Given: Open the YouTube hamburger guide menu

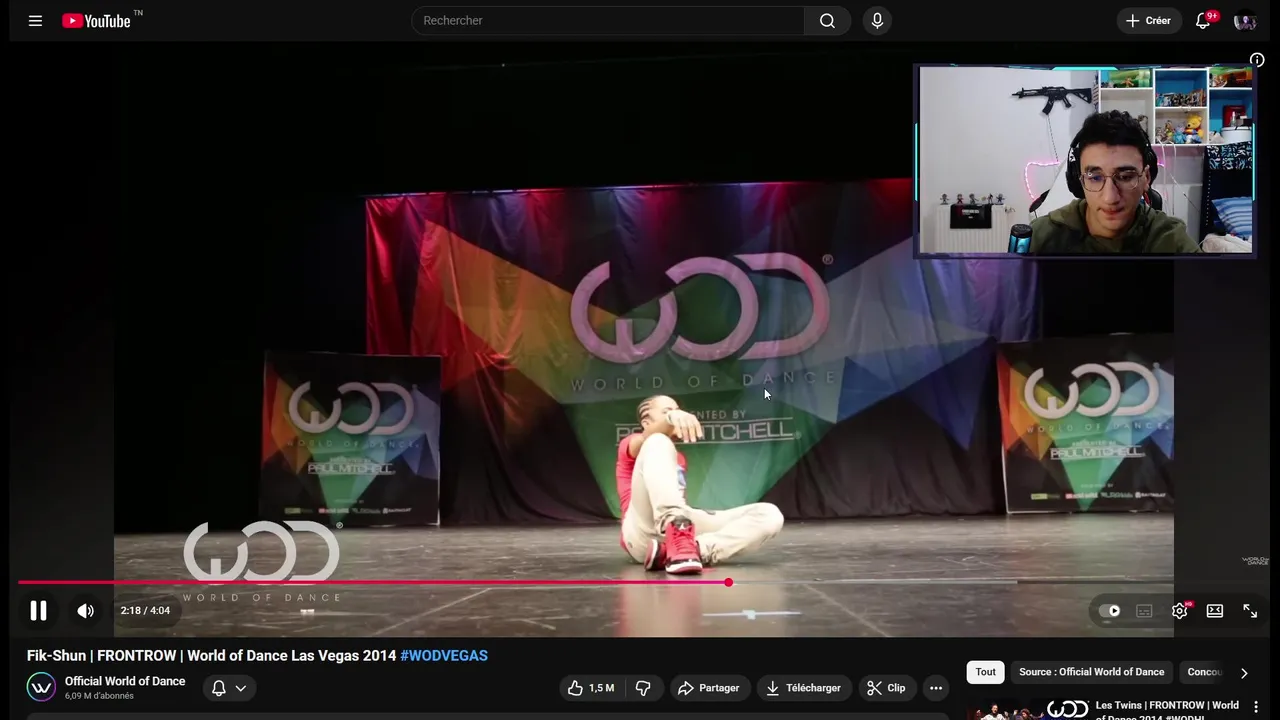Looking at the screenshot, I should (35, 20).
